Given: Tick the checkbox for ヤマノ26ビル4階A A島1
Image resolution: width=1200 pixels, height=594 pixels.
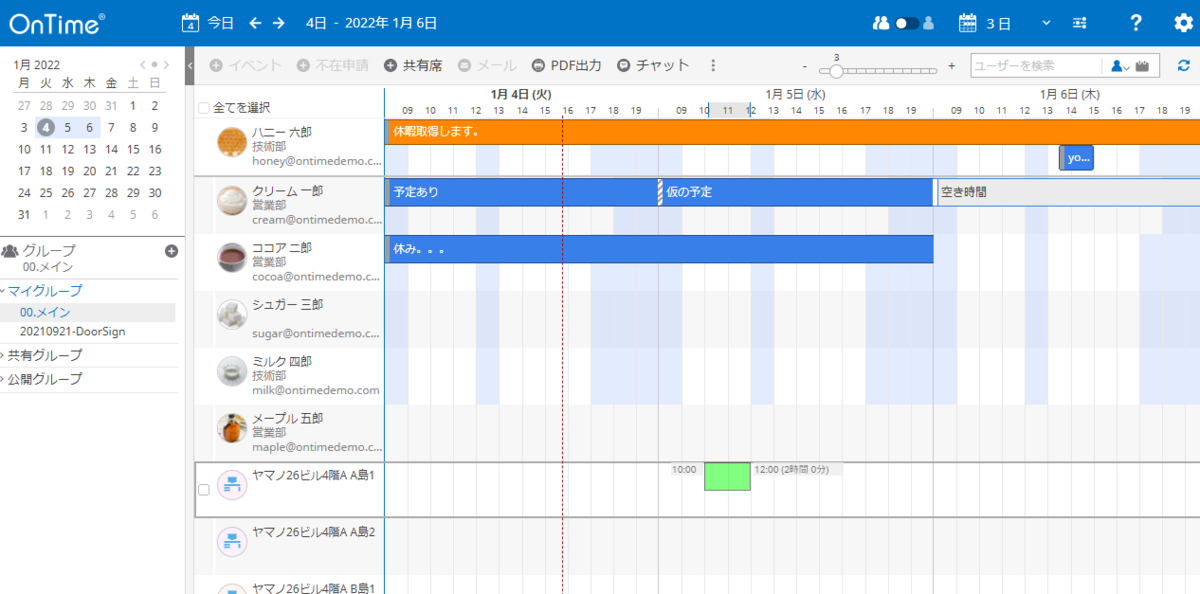Looking at the screenshot, I should [x=204, y=490].
